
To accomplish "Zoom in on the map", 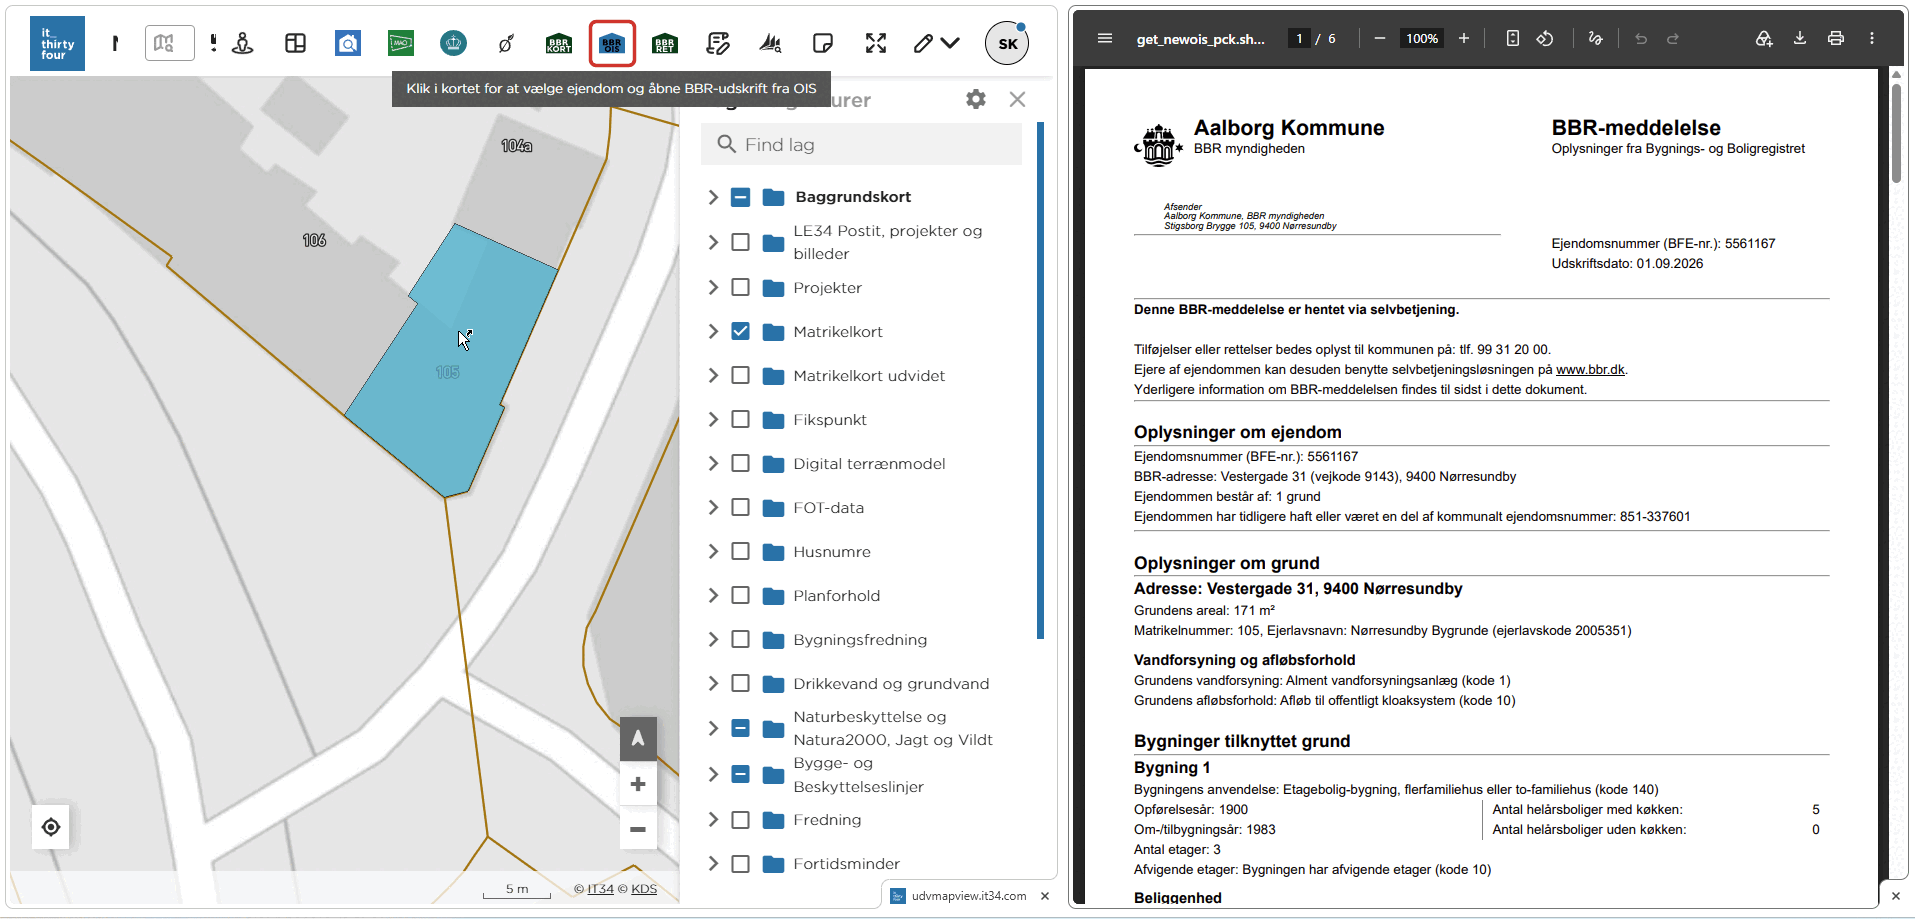I will pyautogui.click(x=638, y=784).
